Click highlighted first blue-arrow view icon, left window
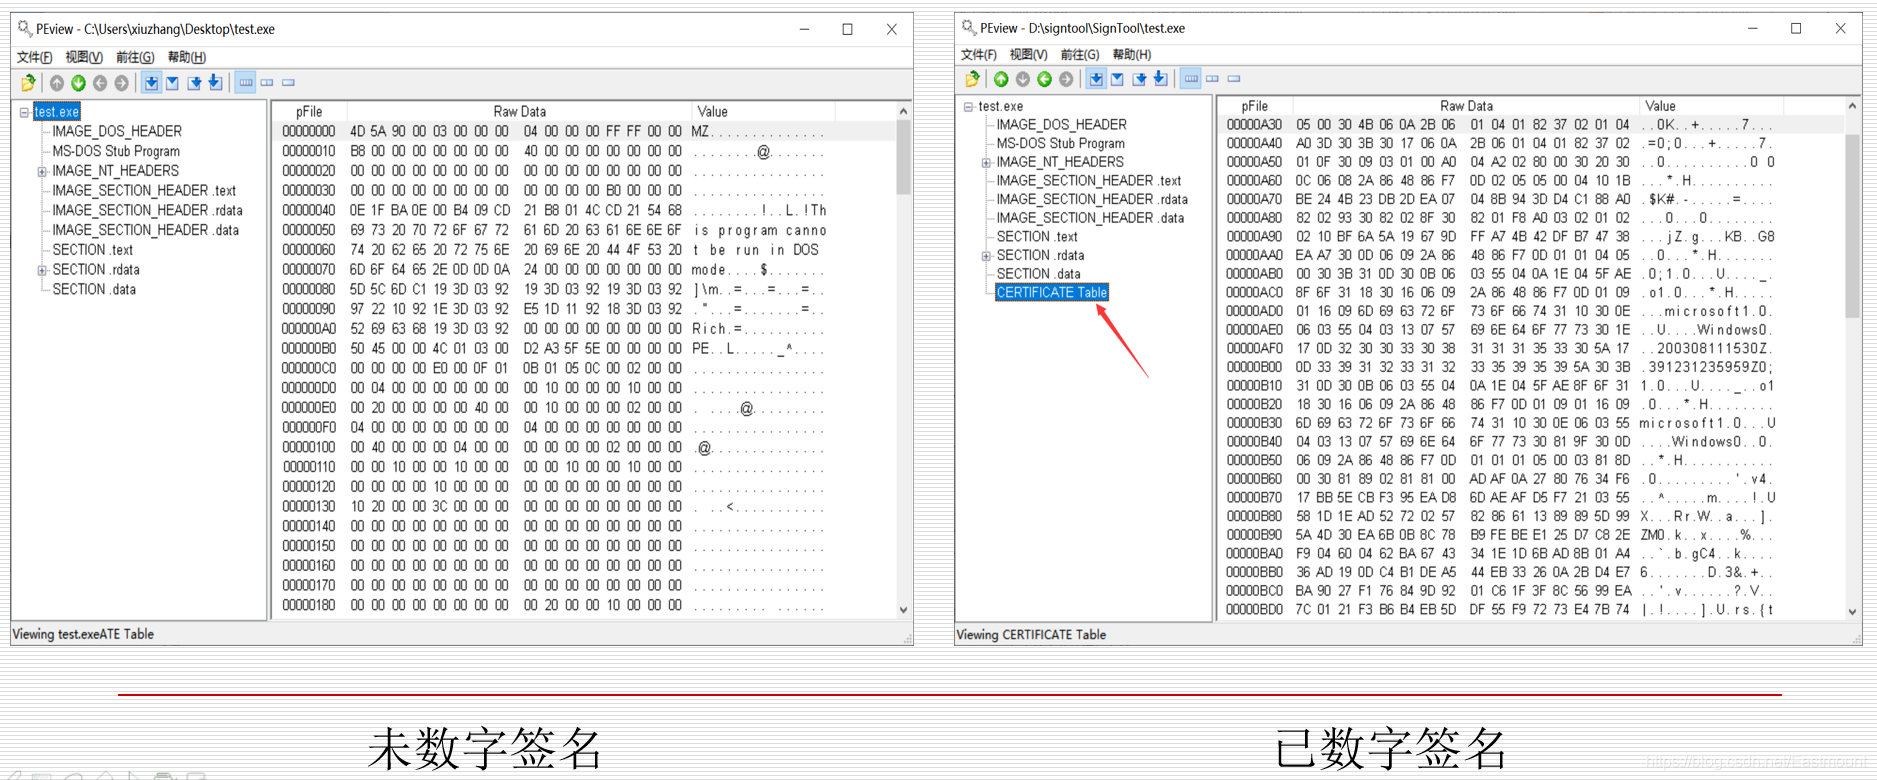1877x780 pixels. click(151, 83)
